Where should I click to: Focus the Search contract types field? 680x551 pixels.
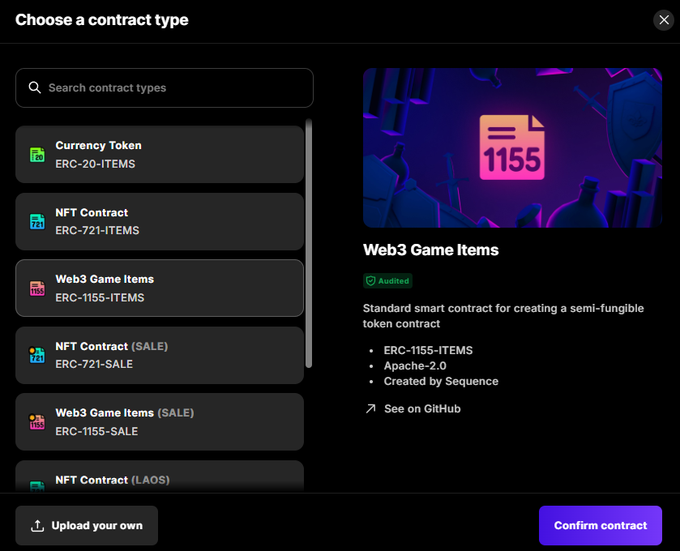[x=164, y=88]
